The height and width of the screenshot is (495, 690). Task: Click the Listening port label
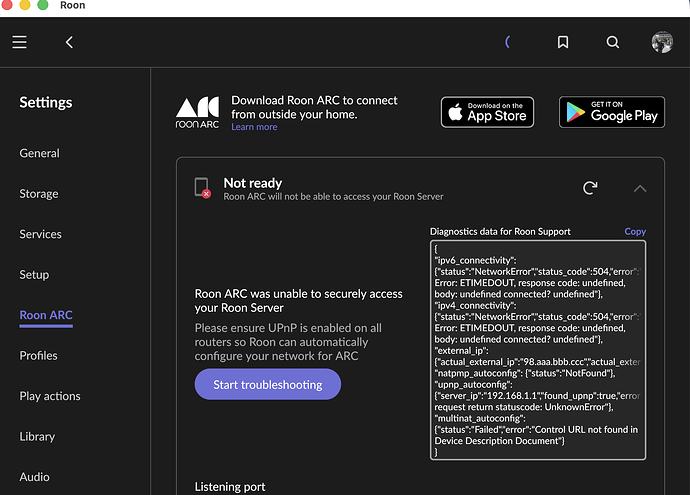pyautogui.click(x=230, y=487)
